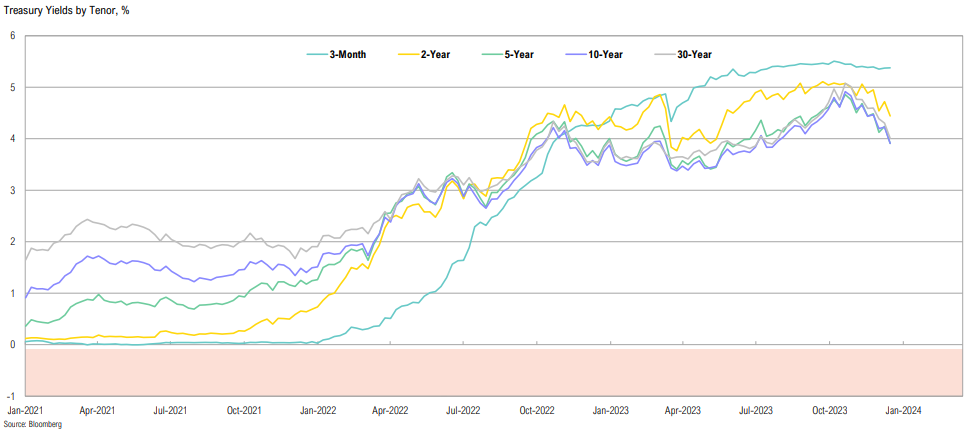Screen dimensions: 970x431
Task: Select the Apr-2023 date on x-axis
Action: pyautogui.click(x=683, y=410)
